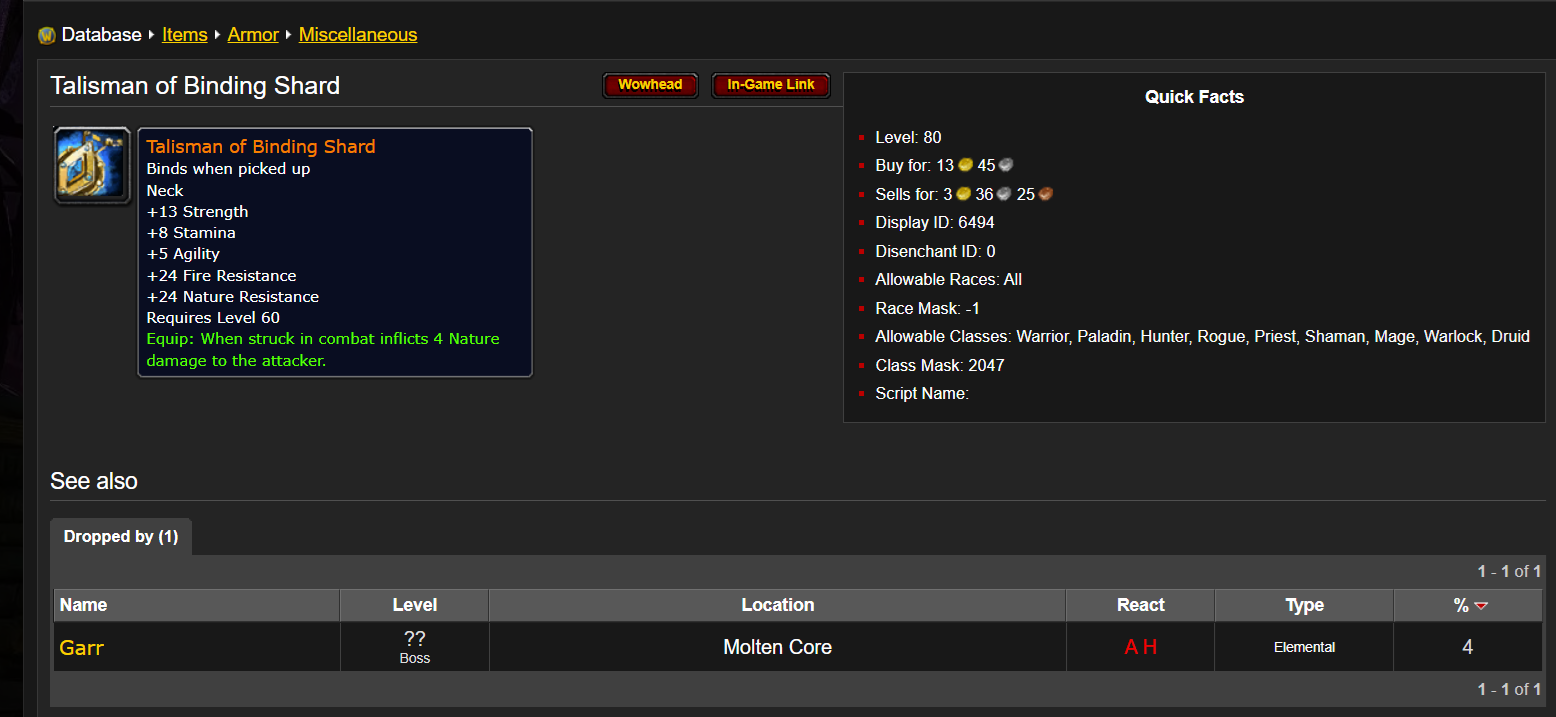
Task: Toggle sort on the % column header
Action: 1468,605
